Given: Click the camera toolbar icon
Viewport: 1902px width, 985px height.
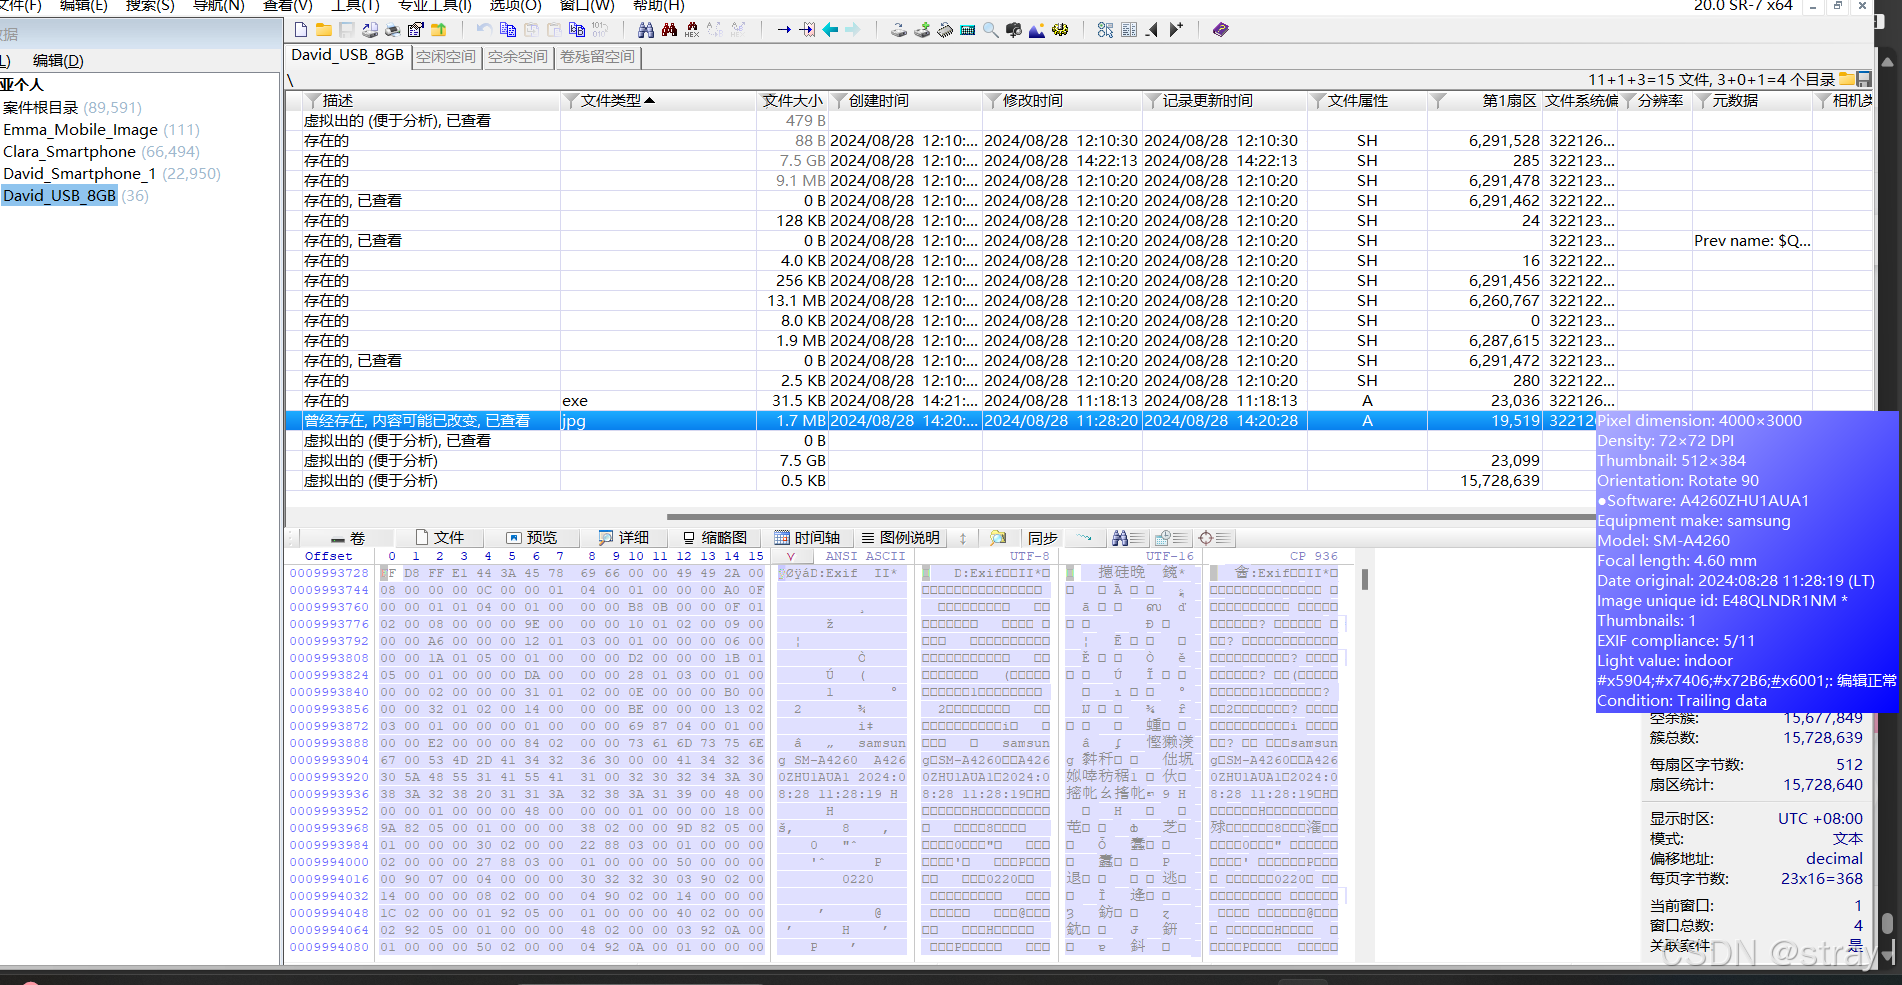Looking at the screenshot, I should tap(1014, 30).
